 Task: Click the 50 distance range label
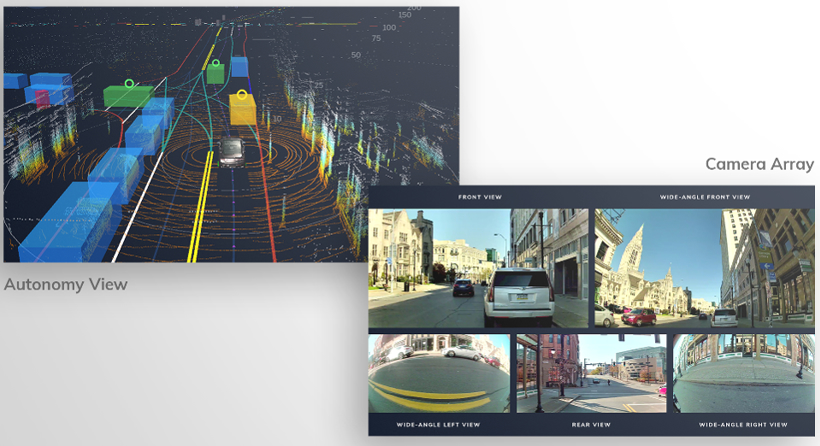click(x=354, y=54)
